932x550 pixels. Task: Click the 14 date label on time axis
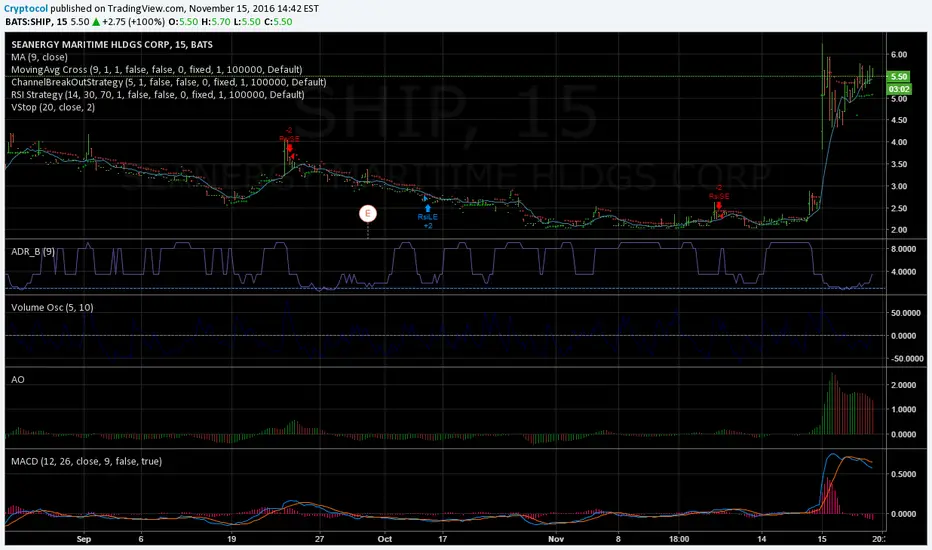coord(762,539)
